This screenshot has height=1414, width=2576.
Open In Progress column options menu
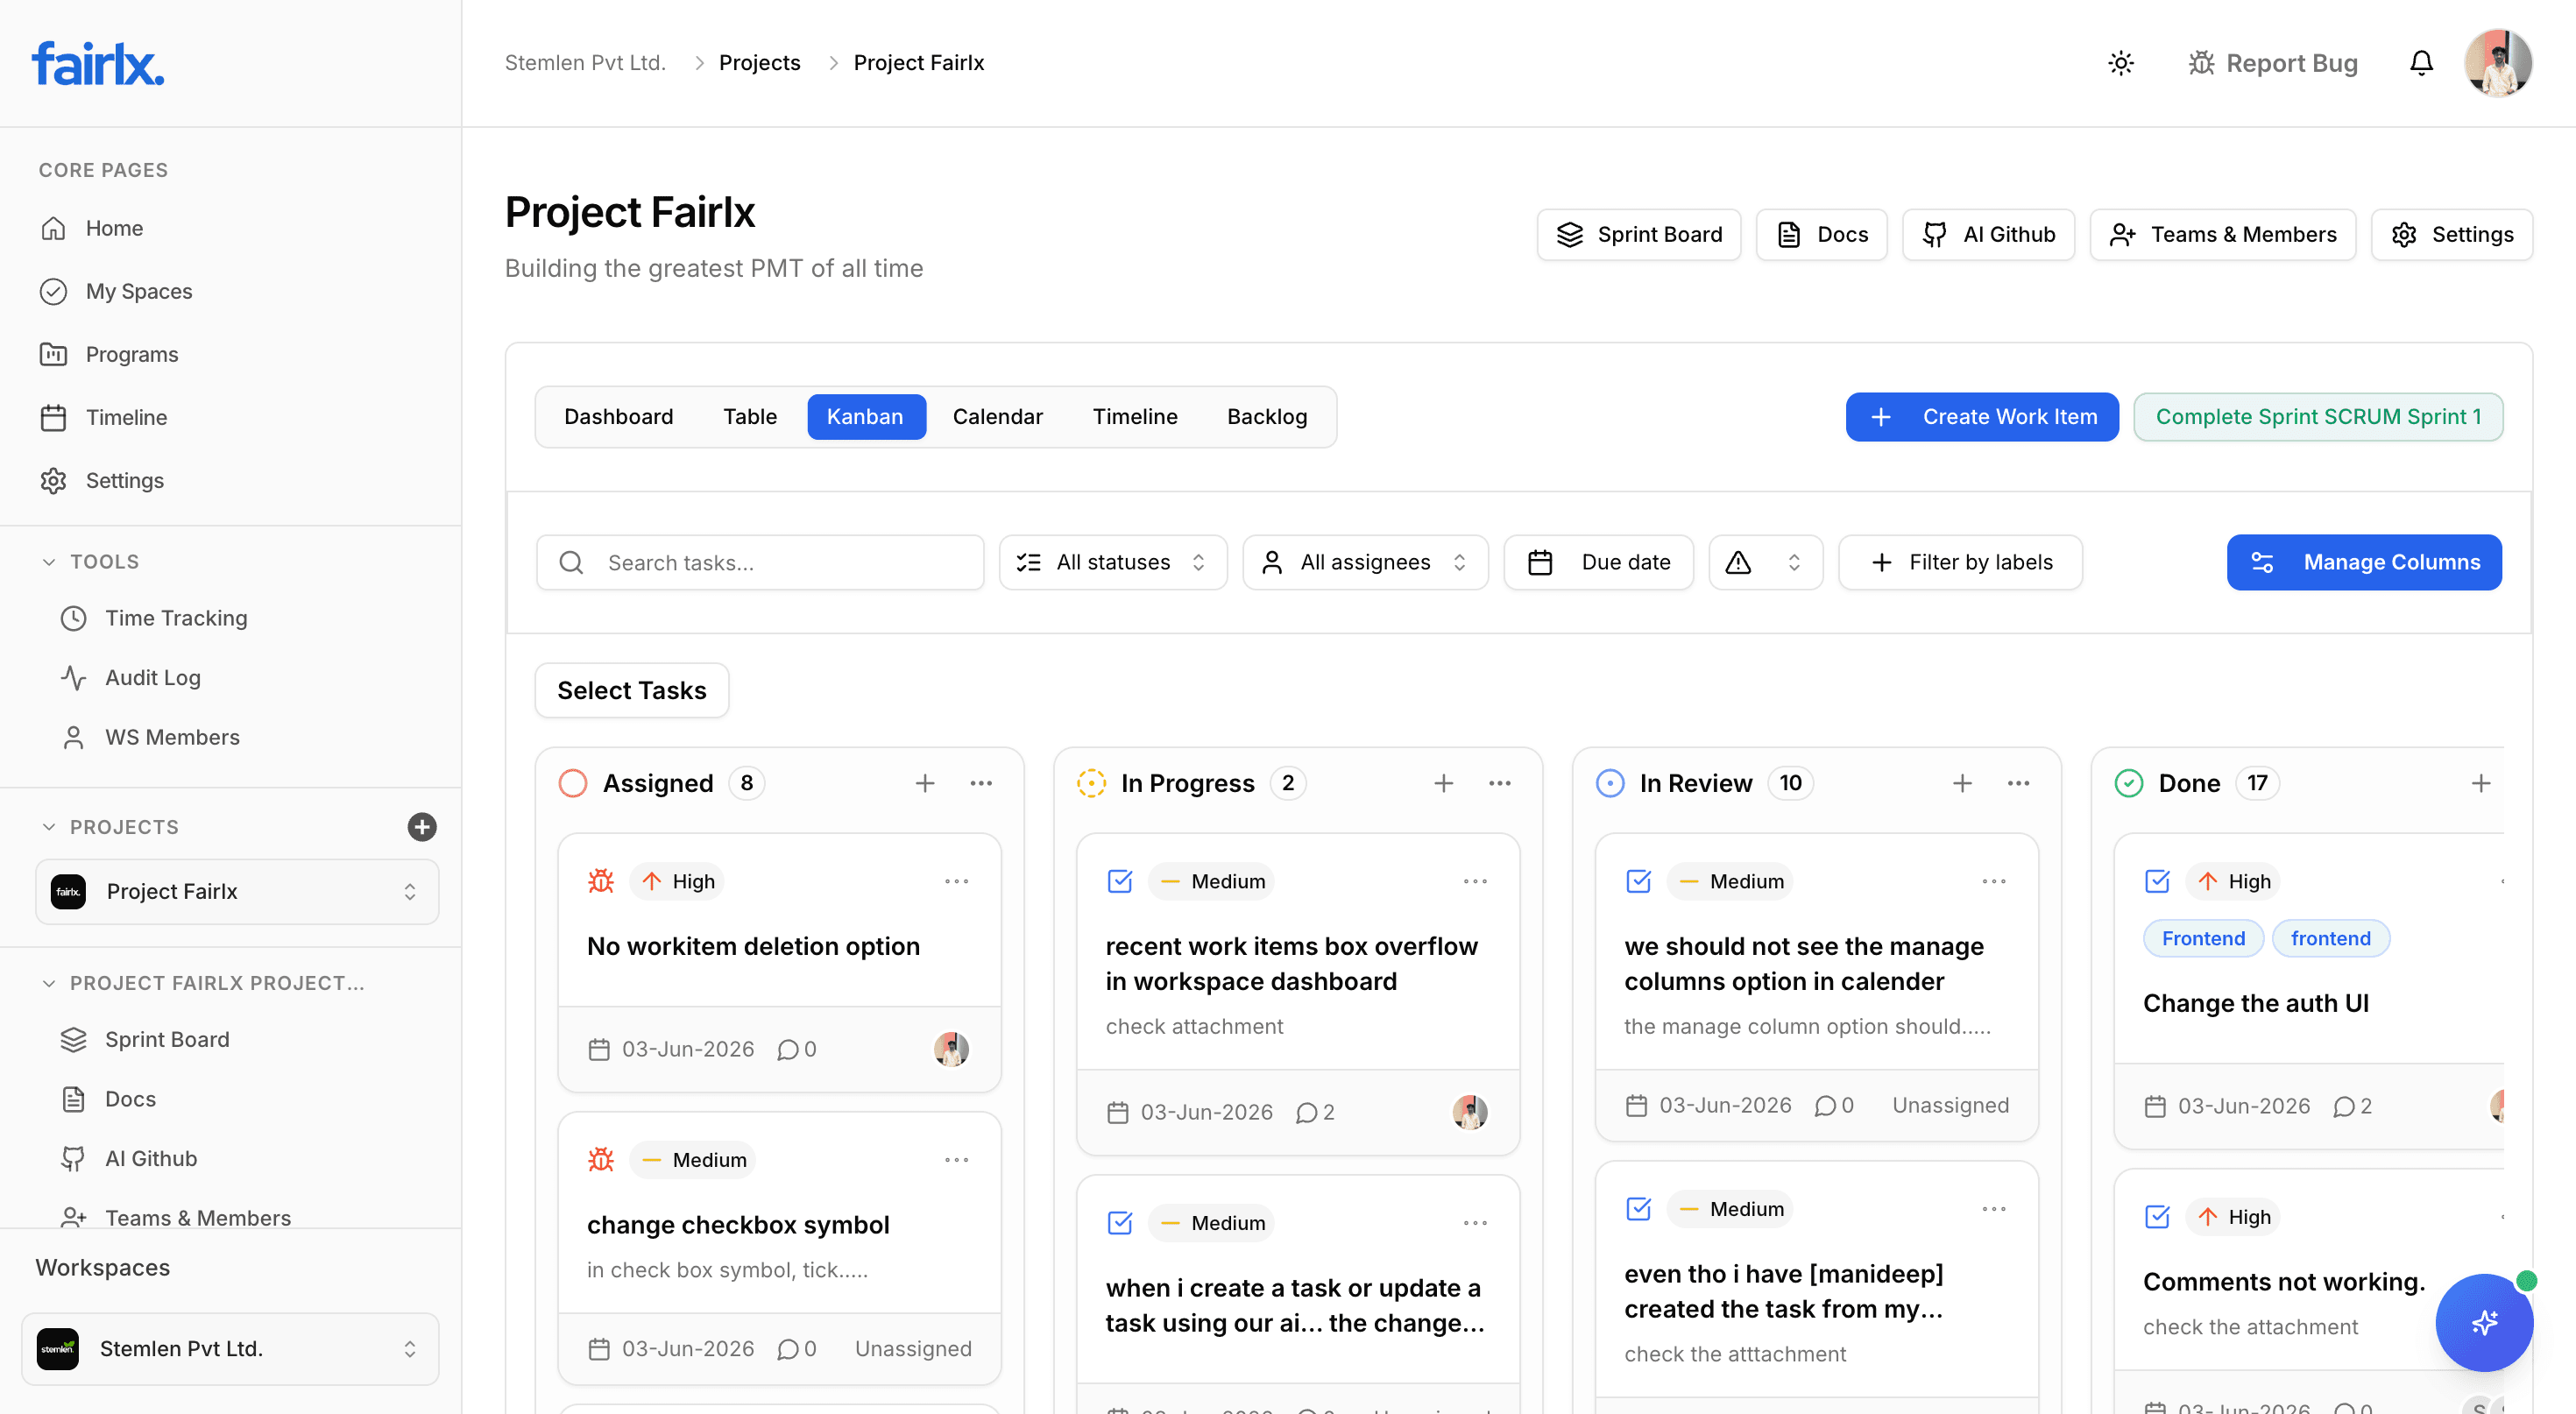1500,783
